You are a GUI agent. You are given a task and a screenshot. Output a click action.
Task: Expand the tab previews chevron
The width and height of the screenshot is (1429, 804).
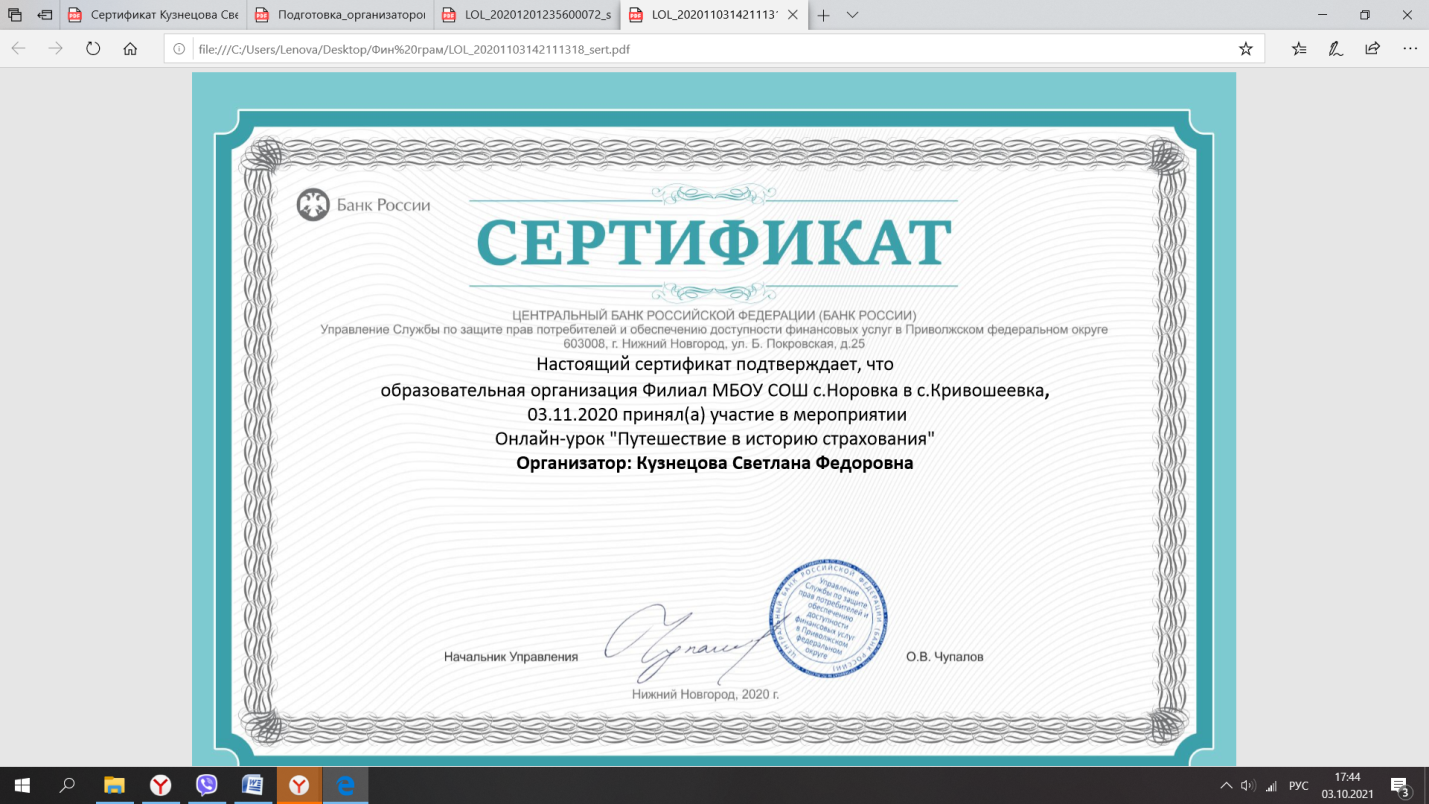(852, 15)
